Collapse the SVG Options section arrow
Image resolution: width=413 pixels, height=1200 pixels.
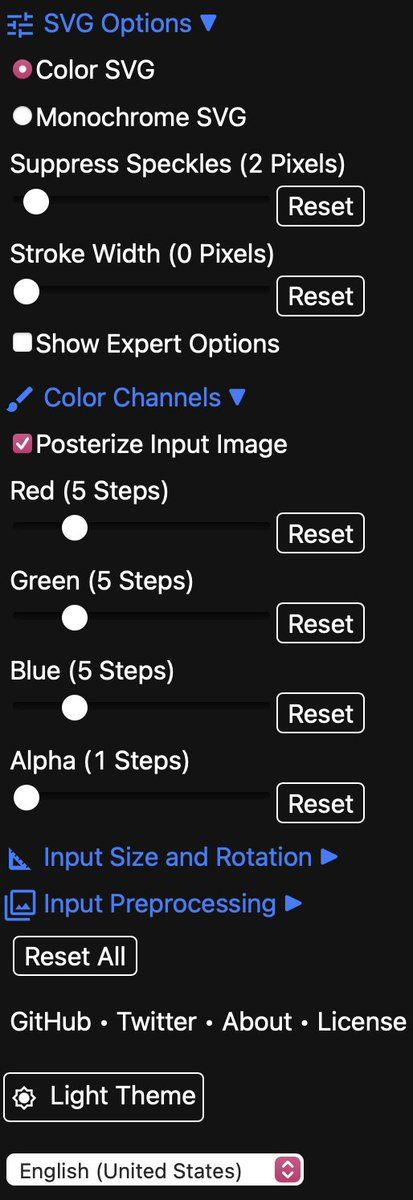[208, 23]
